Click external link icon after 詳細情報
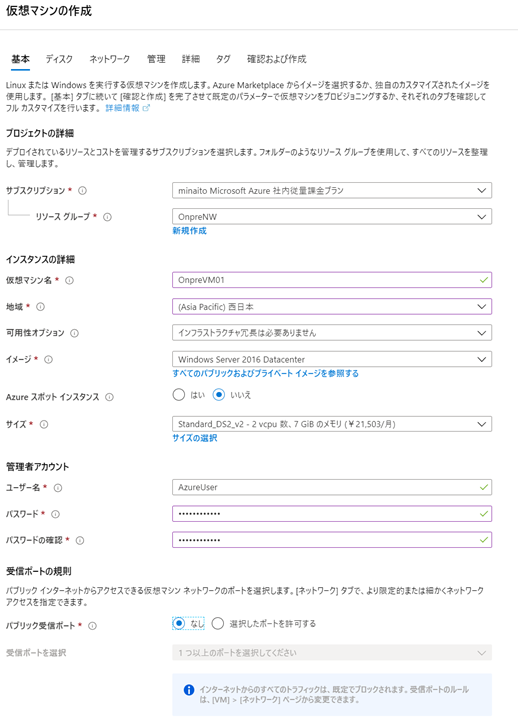 click(146, 108)
